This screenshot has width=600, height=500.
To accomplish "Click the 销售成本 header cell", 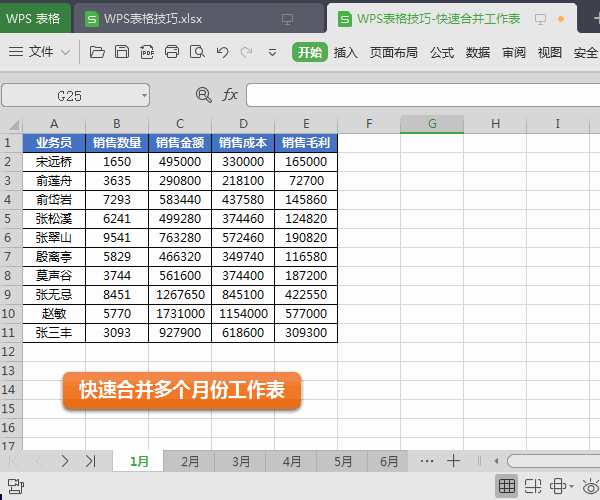I will [x=243, y=143].
